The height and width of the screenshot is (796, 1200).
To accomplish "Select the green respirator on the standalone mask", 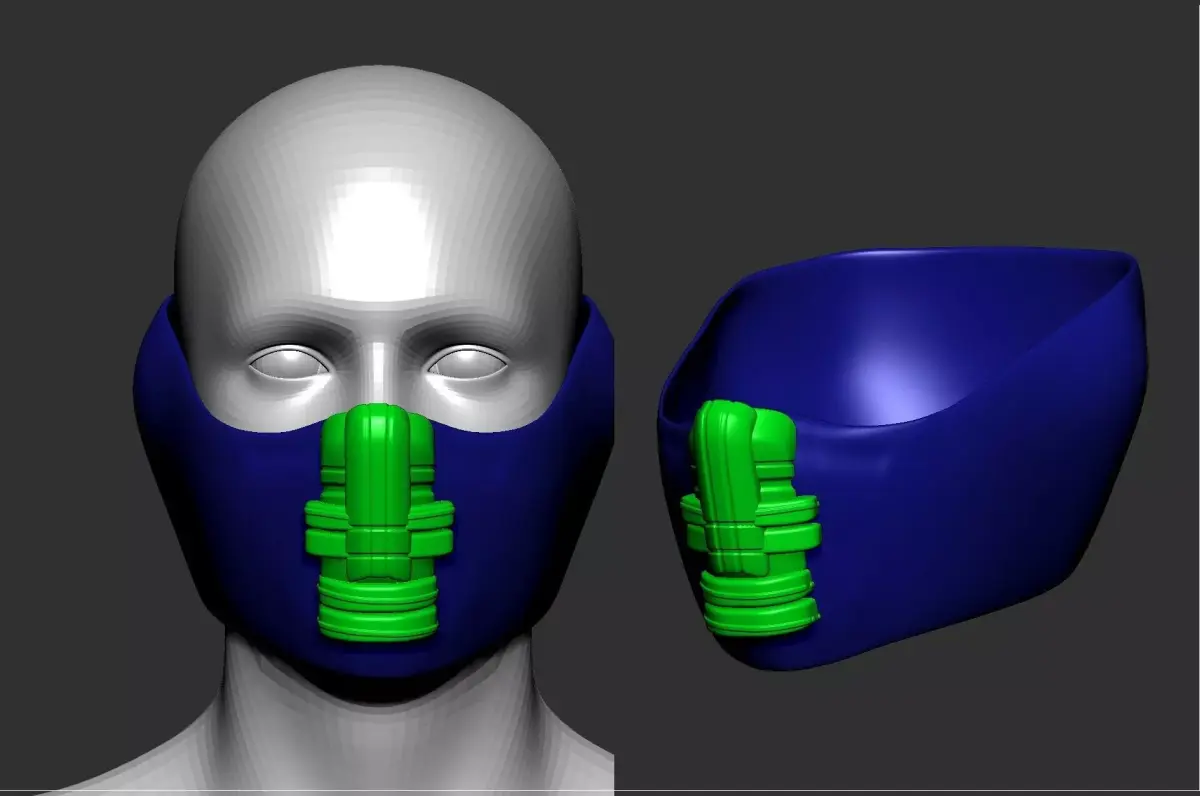I will point(750,518).
